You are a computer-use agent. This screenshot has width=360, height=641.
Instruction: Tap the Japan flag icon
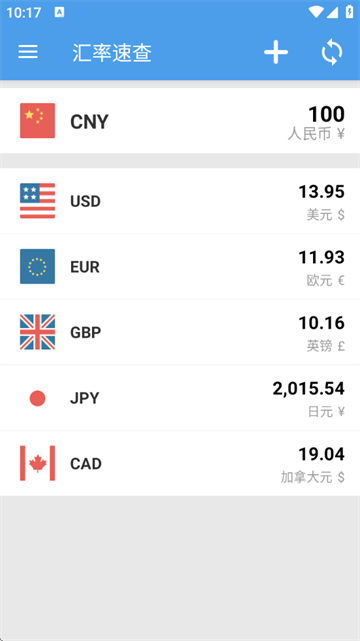[38, 398]
